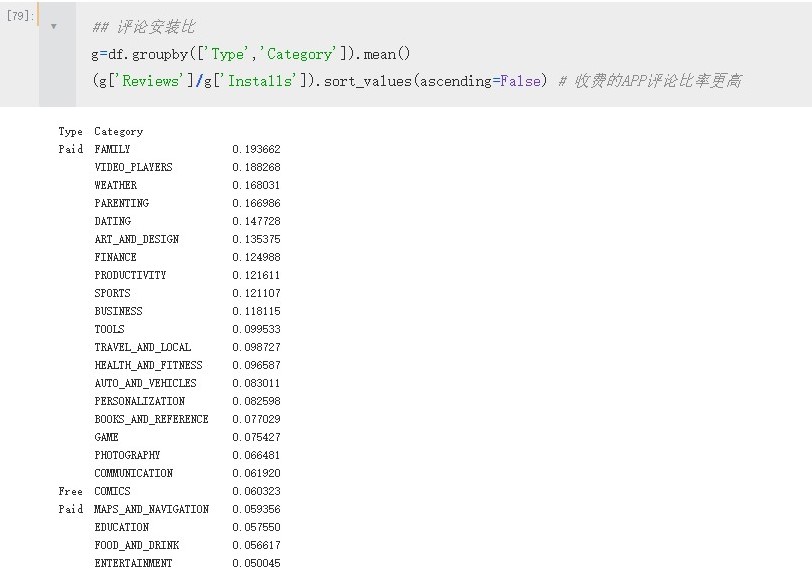Select the value 0.193662
The image size is (812, 573).
tap(256, 149)
